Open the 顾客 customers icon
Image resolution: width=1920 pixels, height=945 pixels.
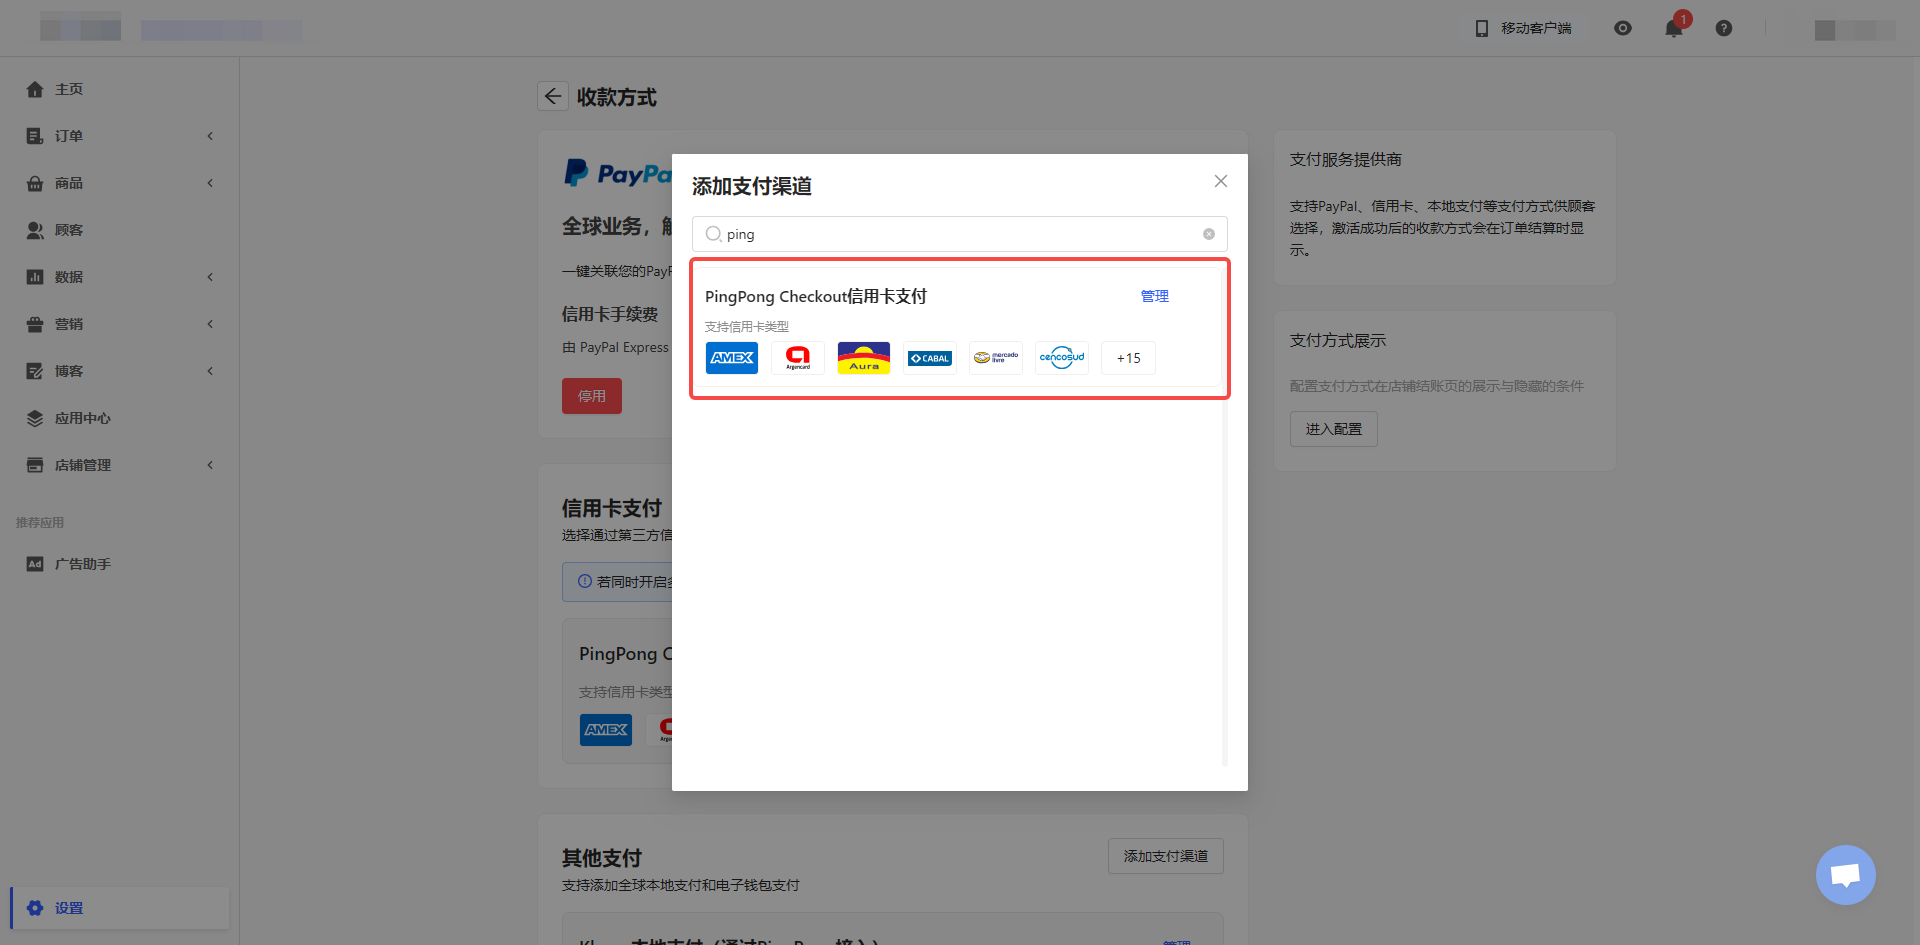click(35, 230)
